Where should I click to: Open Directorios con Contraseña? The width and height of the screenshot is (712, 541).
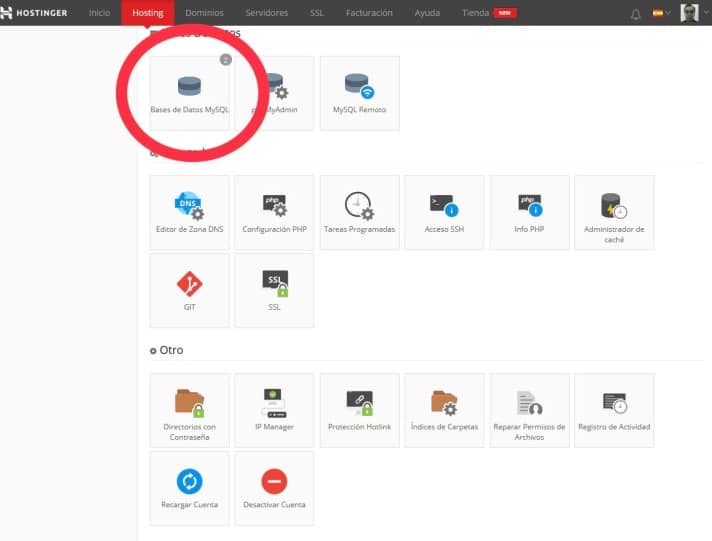[189, 411]
